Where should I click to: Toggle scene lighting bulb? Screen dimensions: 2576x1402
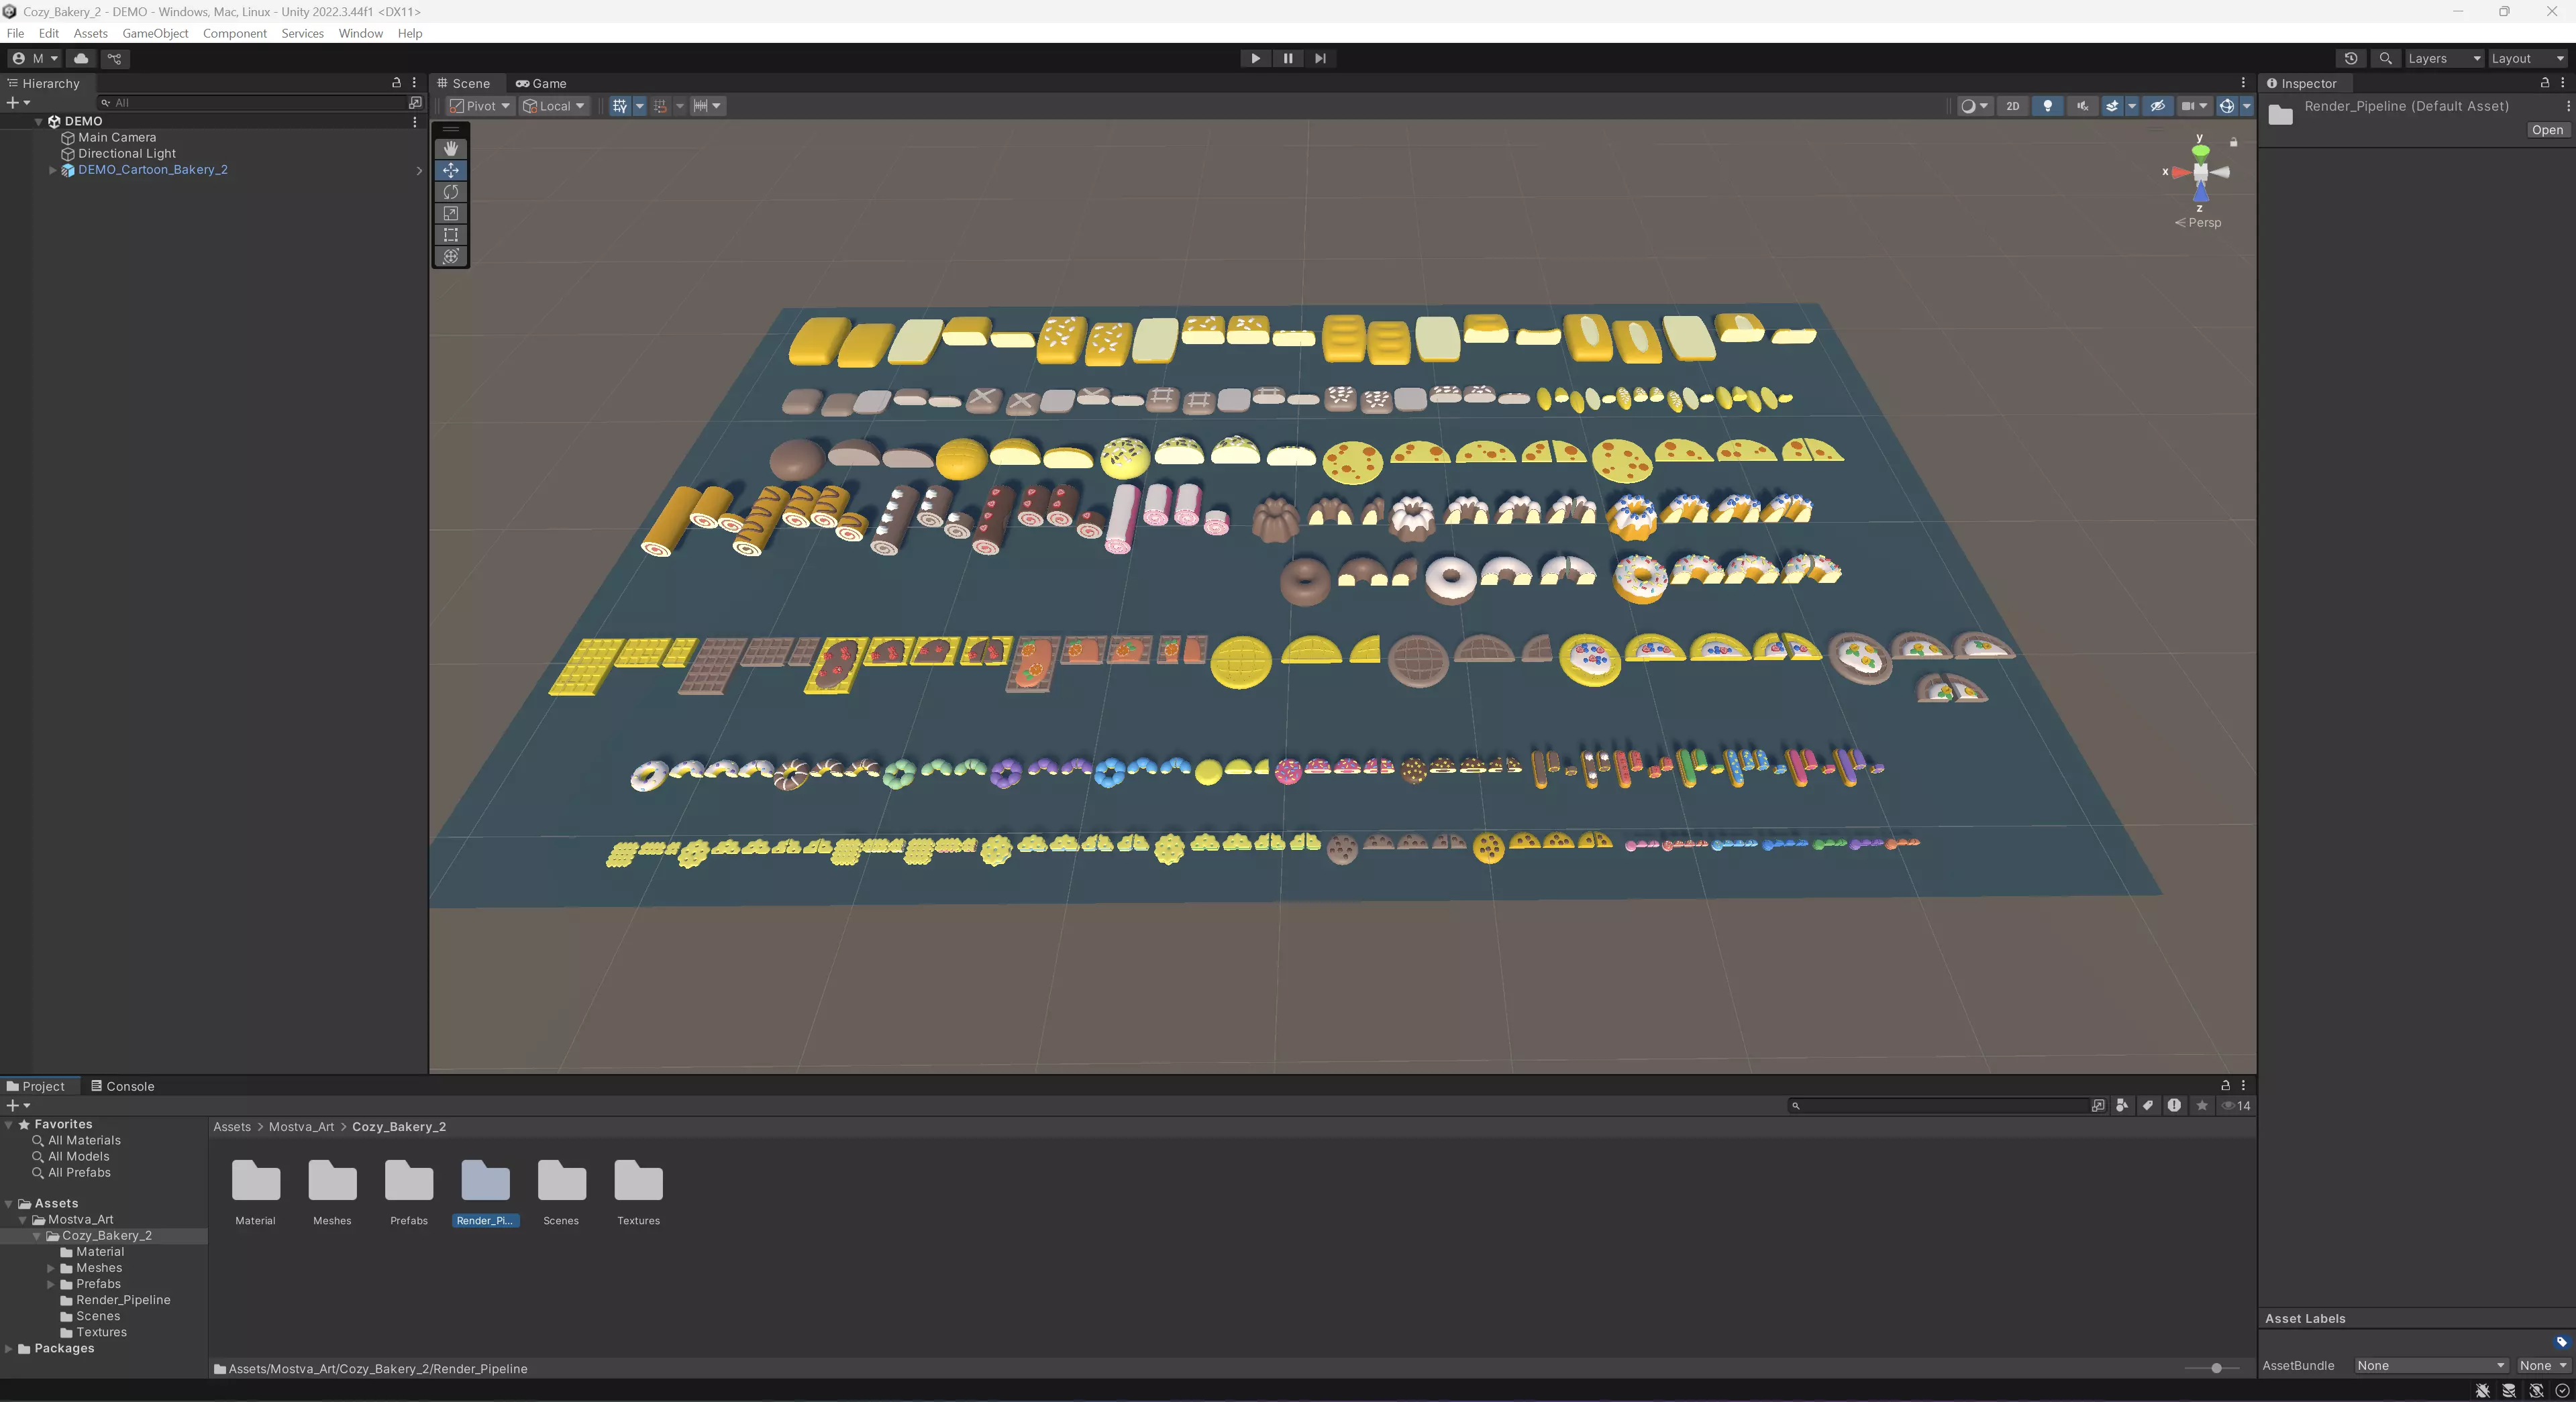(2047, 106)
